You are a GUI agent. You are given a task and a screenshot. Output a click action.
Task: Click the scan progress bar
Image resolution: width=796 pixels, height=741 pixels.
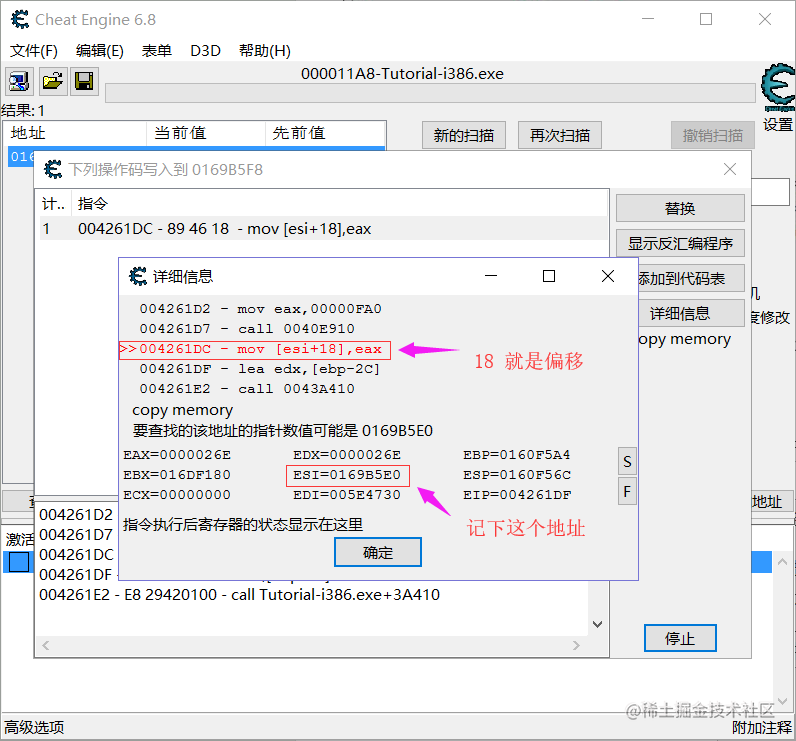[430, 93]
